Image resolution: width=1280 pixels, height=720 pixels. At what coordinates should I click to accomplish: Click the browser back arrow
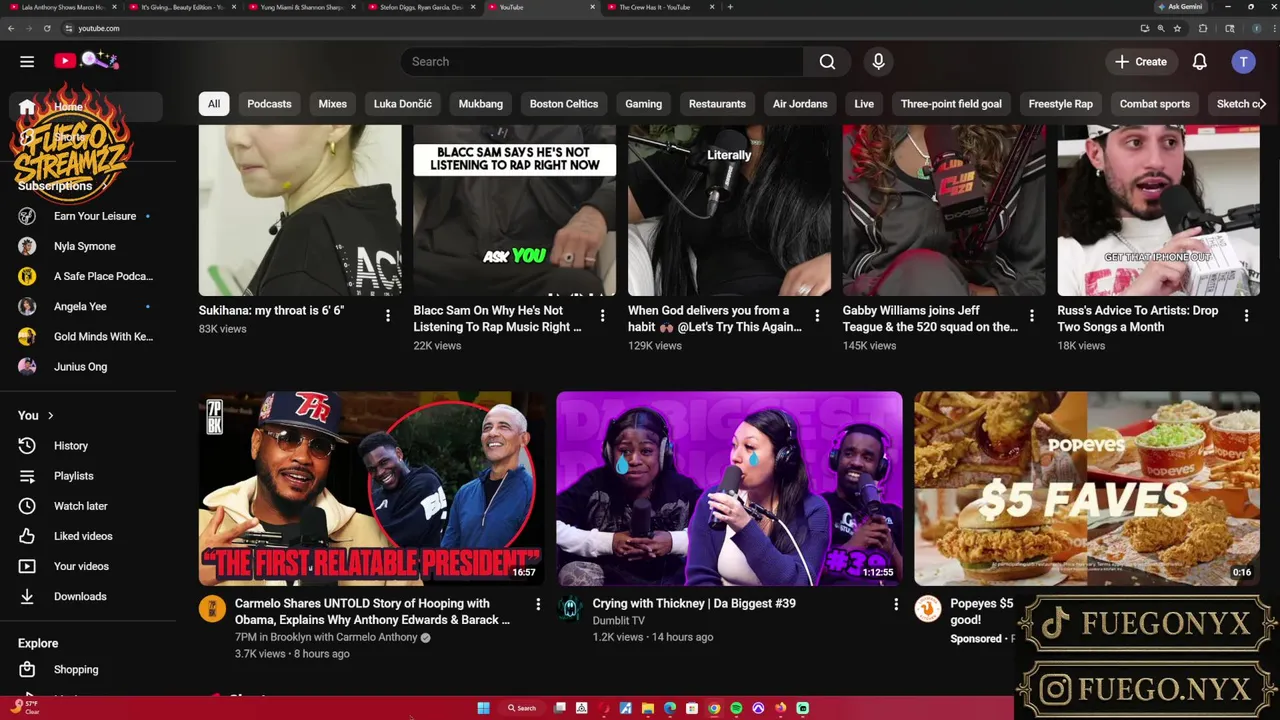click(11, 28)
